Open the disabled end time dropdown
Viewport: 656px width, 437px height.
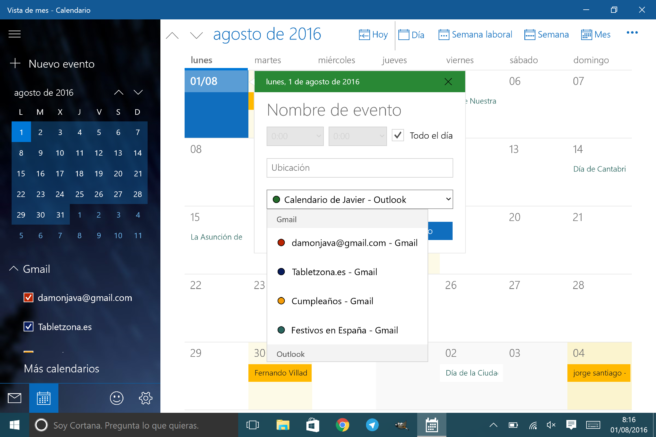click(357, 136)
